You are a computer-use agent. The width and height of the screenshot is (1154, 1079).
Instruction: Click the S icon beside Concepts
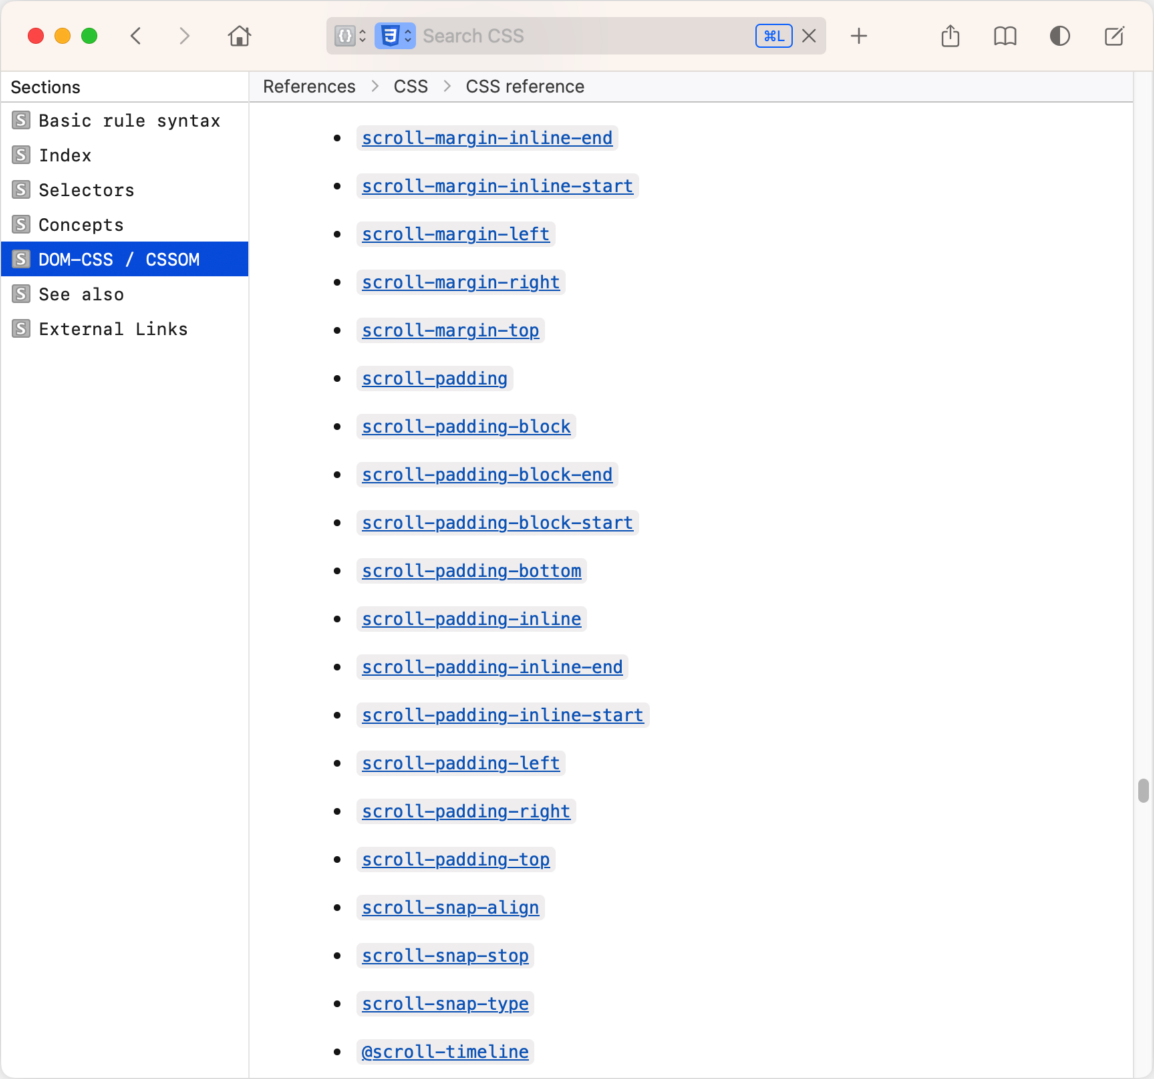pos(21,224)
